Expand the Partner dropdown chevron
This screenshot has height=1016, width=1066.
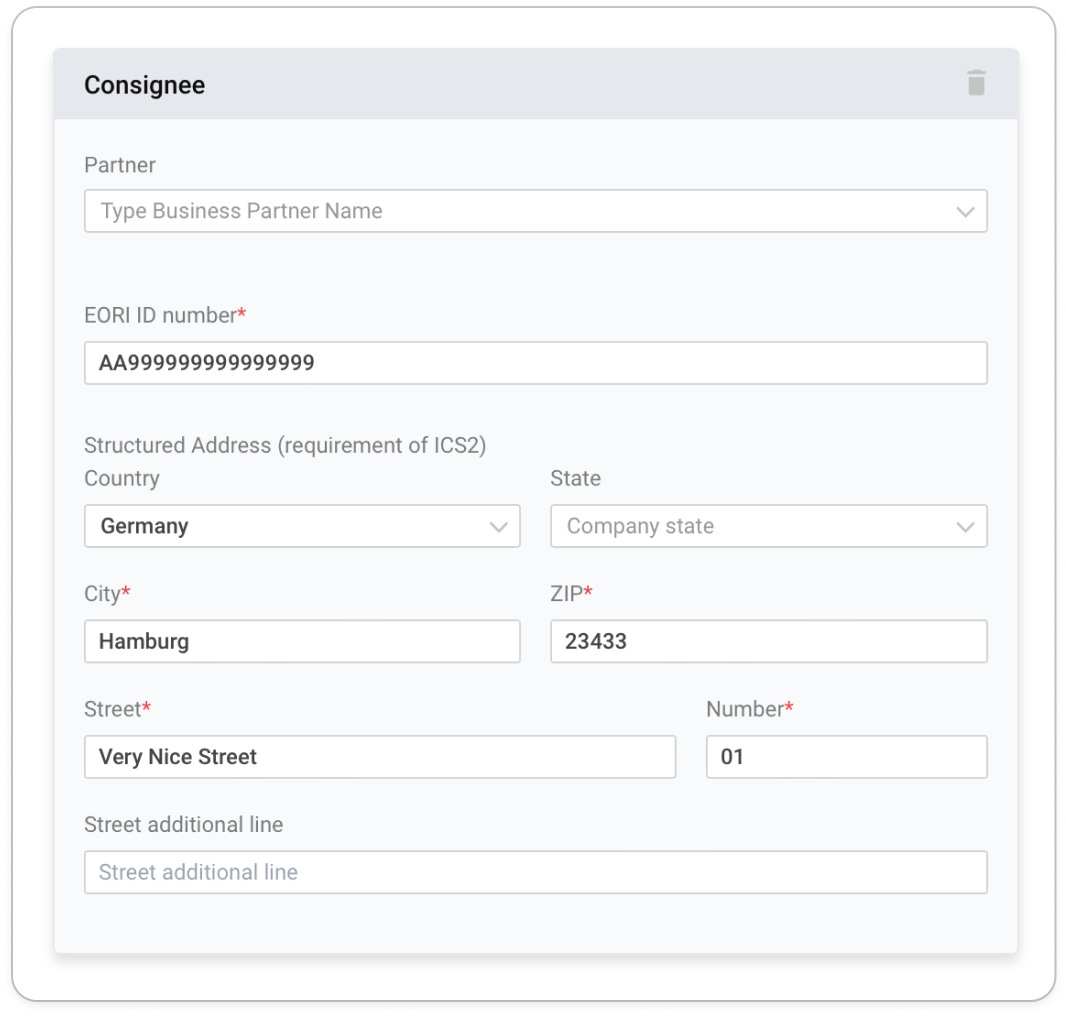pyautogui.click(x=965, y=211)
